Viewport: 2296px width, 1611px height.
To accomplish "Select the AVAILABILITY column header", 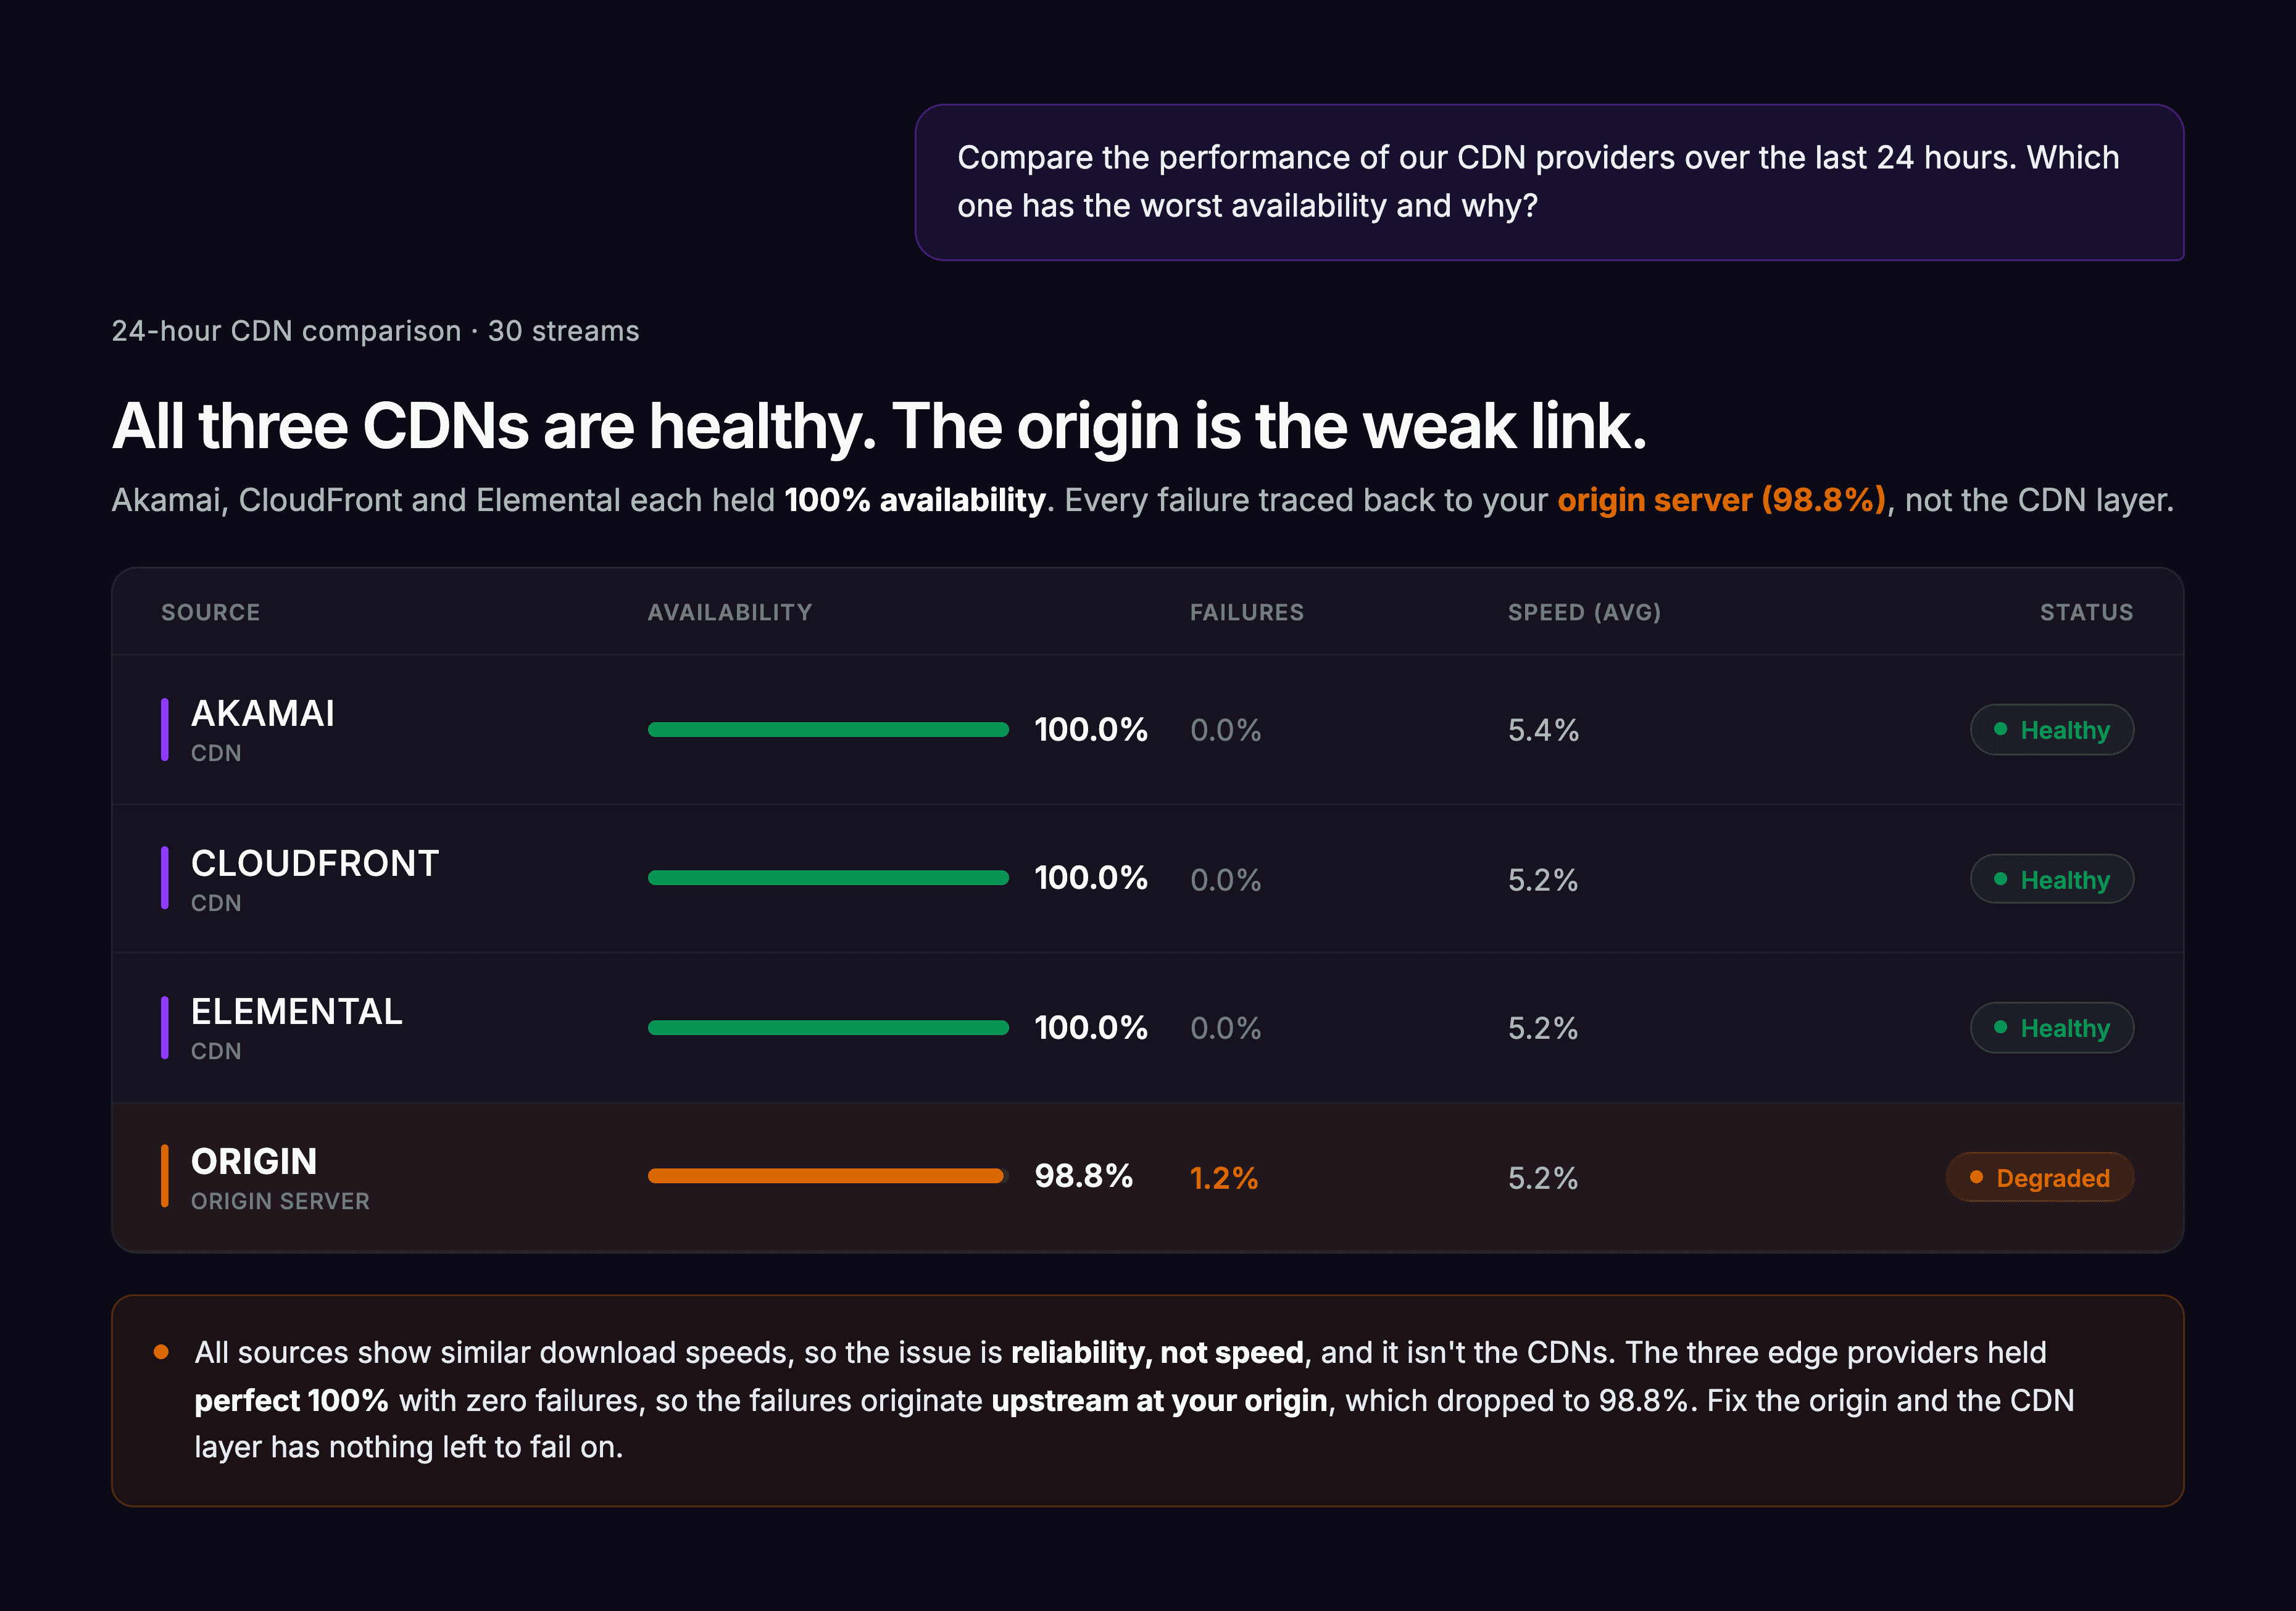I will (730, 612).
